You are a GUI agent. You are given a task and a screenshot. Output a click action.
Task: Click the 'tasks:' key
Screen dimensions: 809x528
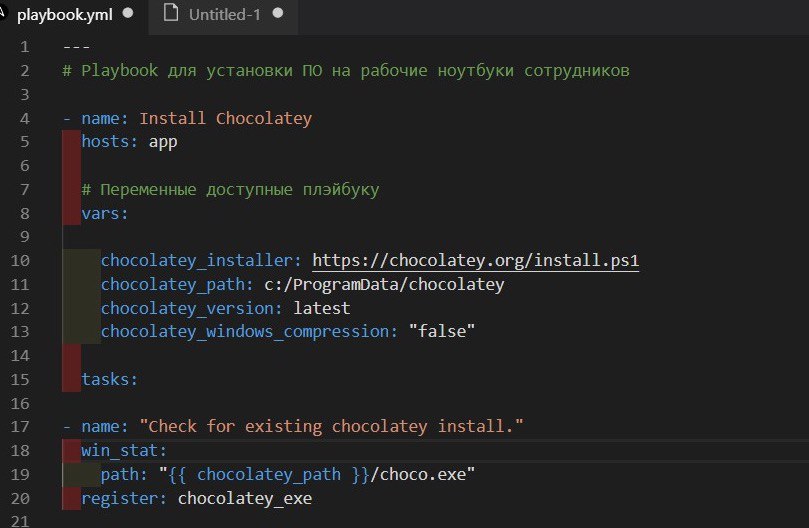coord(109,379)
